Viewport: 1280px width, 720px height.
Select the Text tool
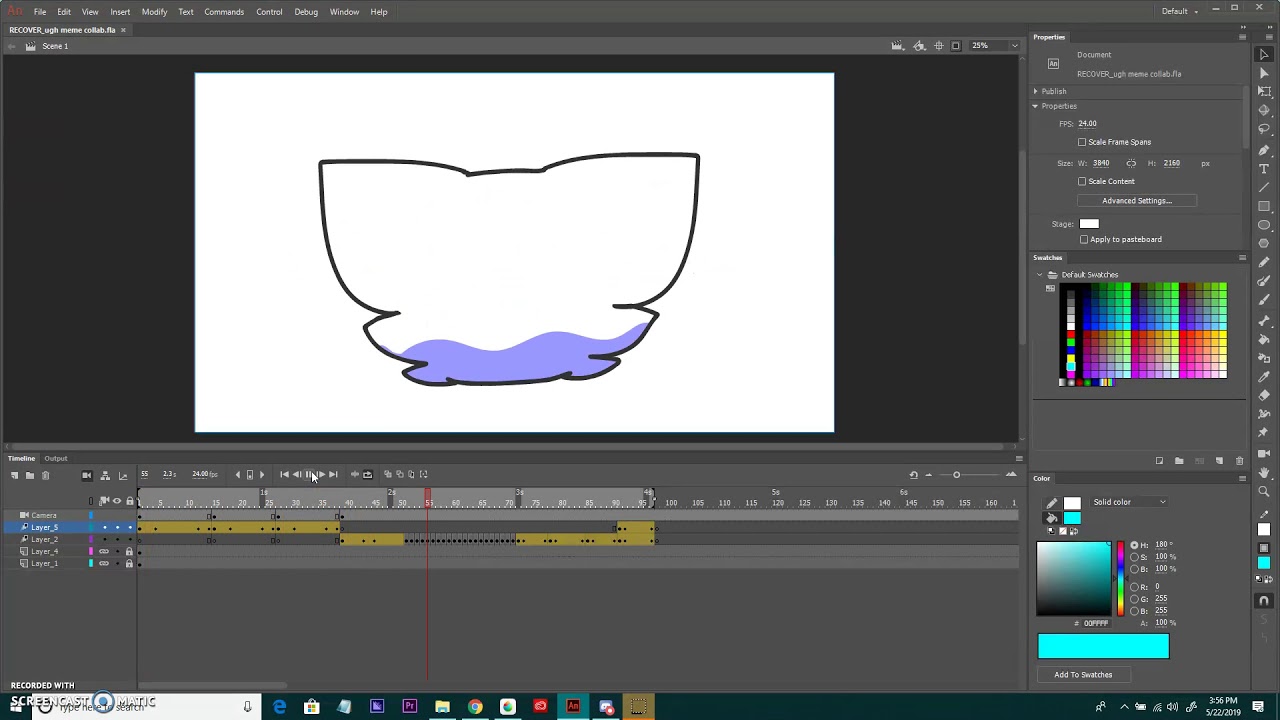tap(1264, 169)
